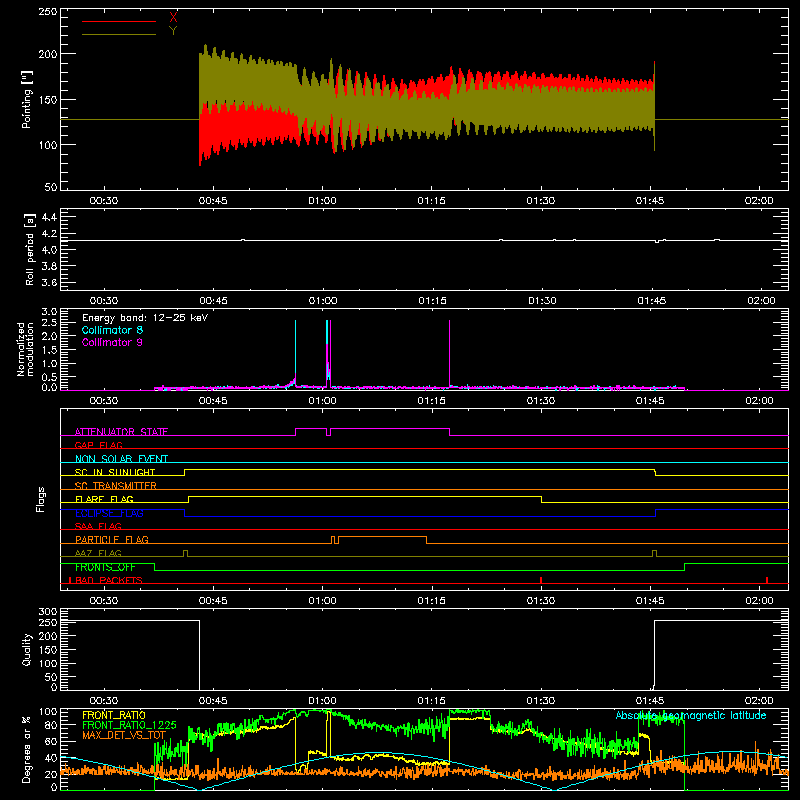The image size is (800, 800).
Task: Click the FLARE_FLAG label
Action: pyautogui.click(x=104, y=499)
